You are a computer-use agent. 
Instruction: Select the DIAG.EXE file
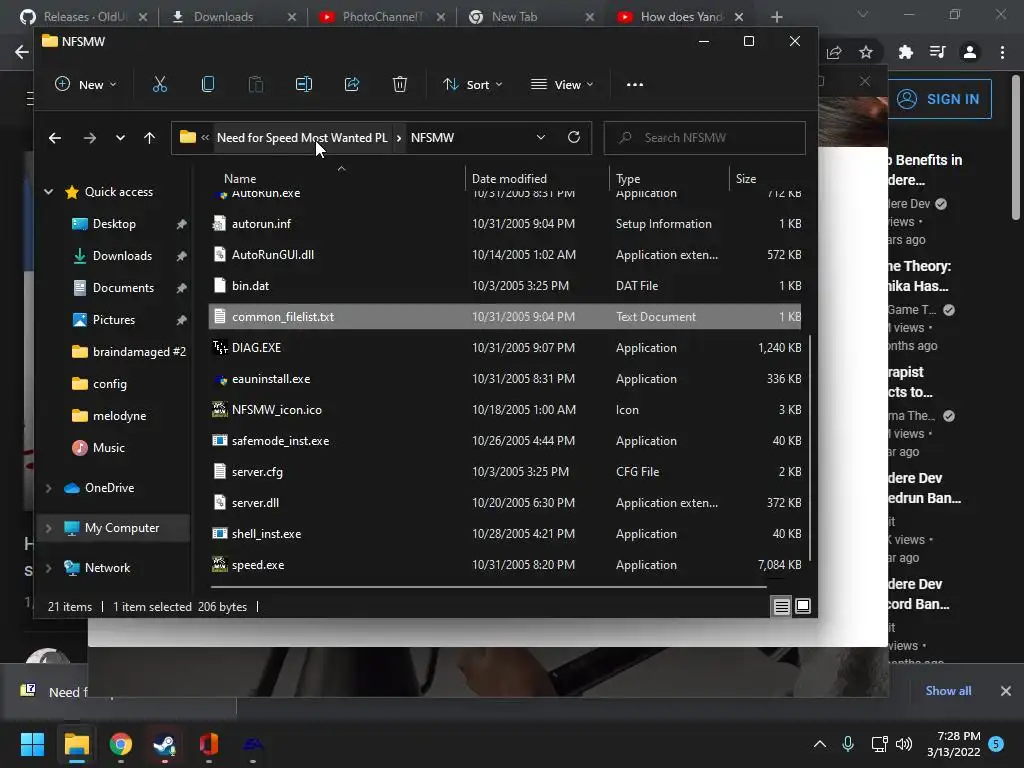click(505, 347)
